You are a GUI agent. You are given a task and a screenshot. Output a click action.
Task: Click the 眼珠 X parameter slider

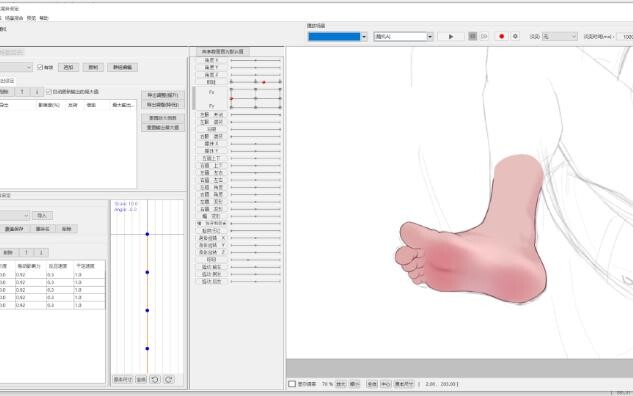pos(256,144)
